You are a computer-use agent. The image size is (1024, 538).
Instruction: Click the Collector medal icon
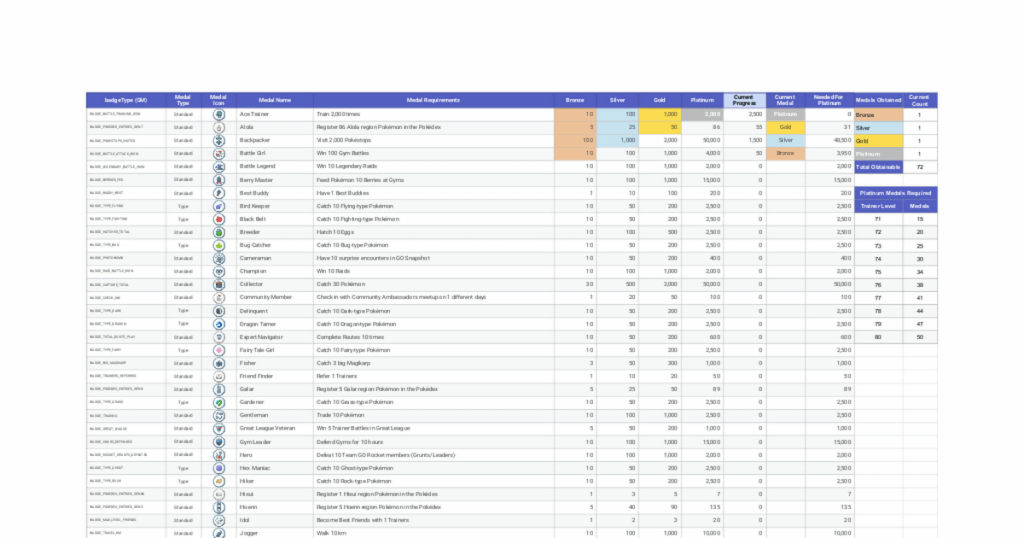pyautogui.click(x=219, y=284)
